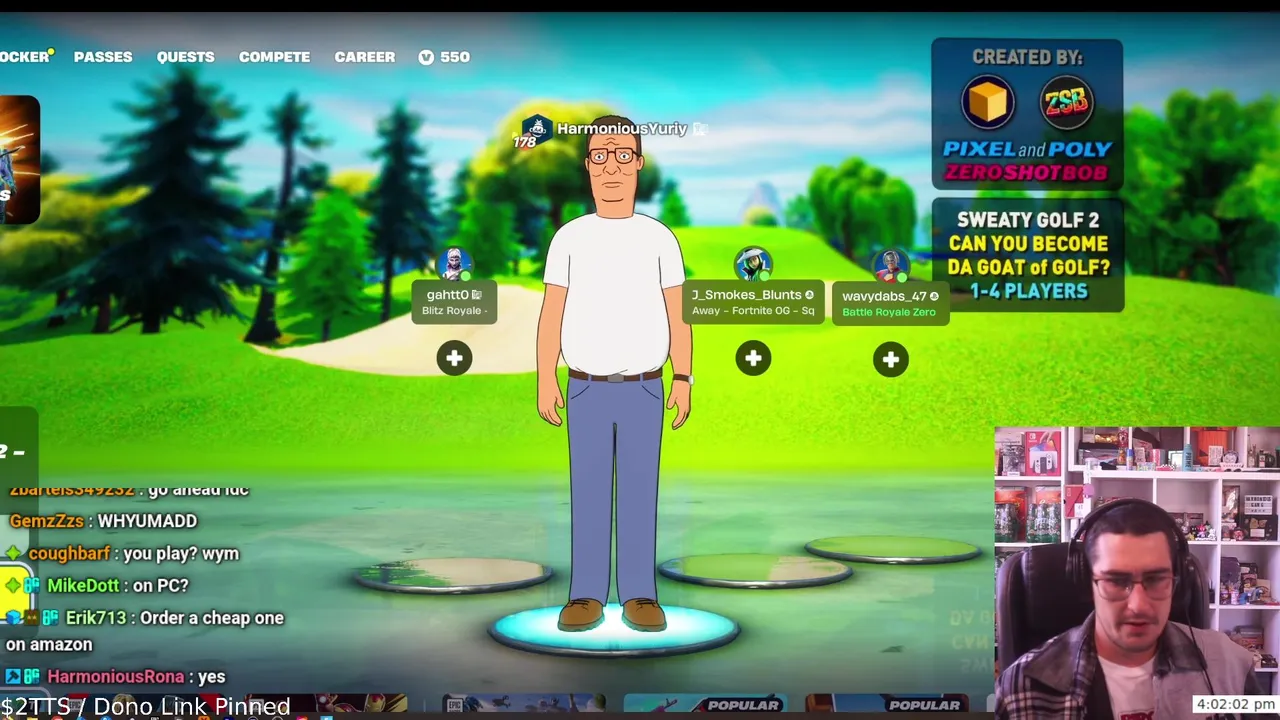Screen dimensions: 1280x720
Task: Switch to the COMPETE tab
Action: pyautogui.click(x=274, y=57)
